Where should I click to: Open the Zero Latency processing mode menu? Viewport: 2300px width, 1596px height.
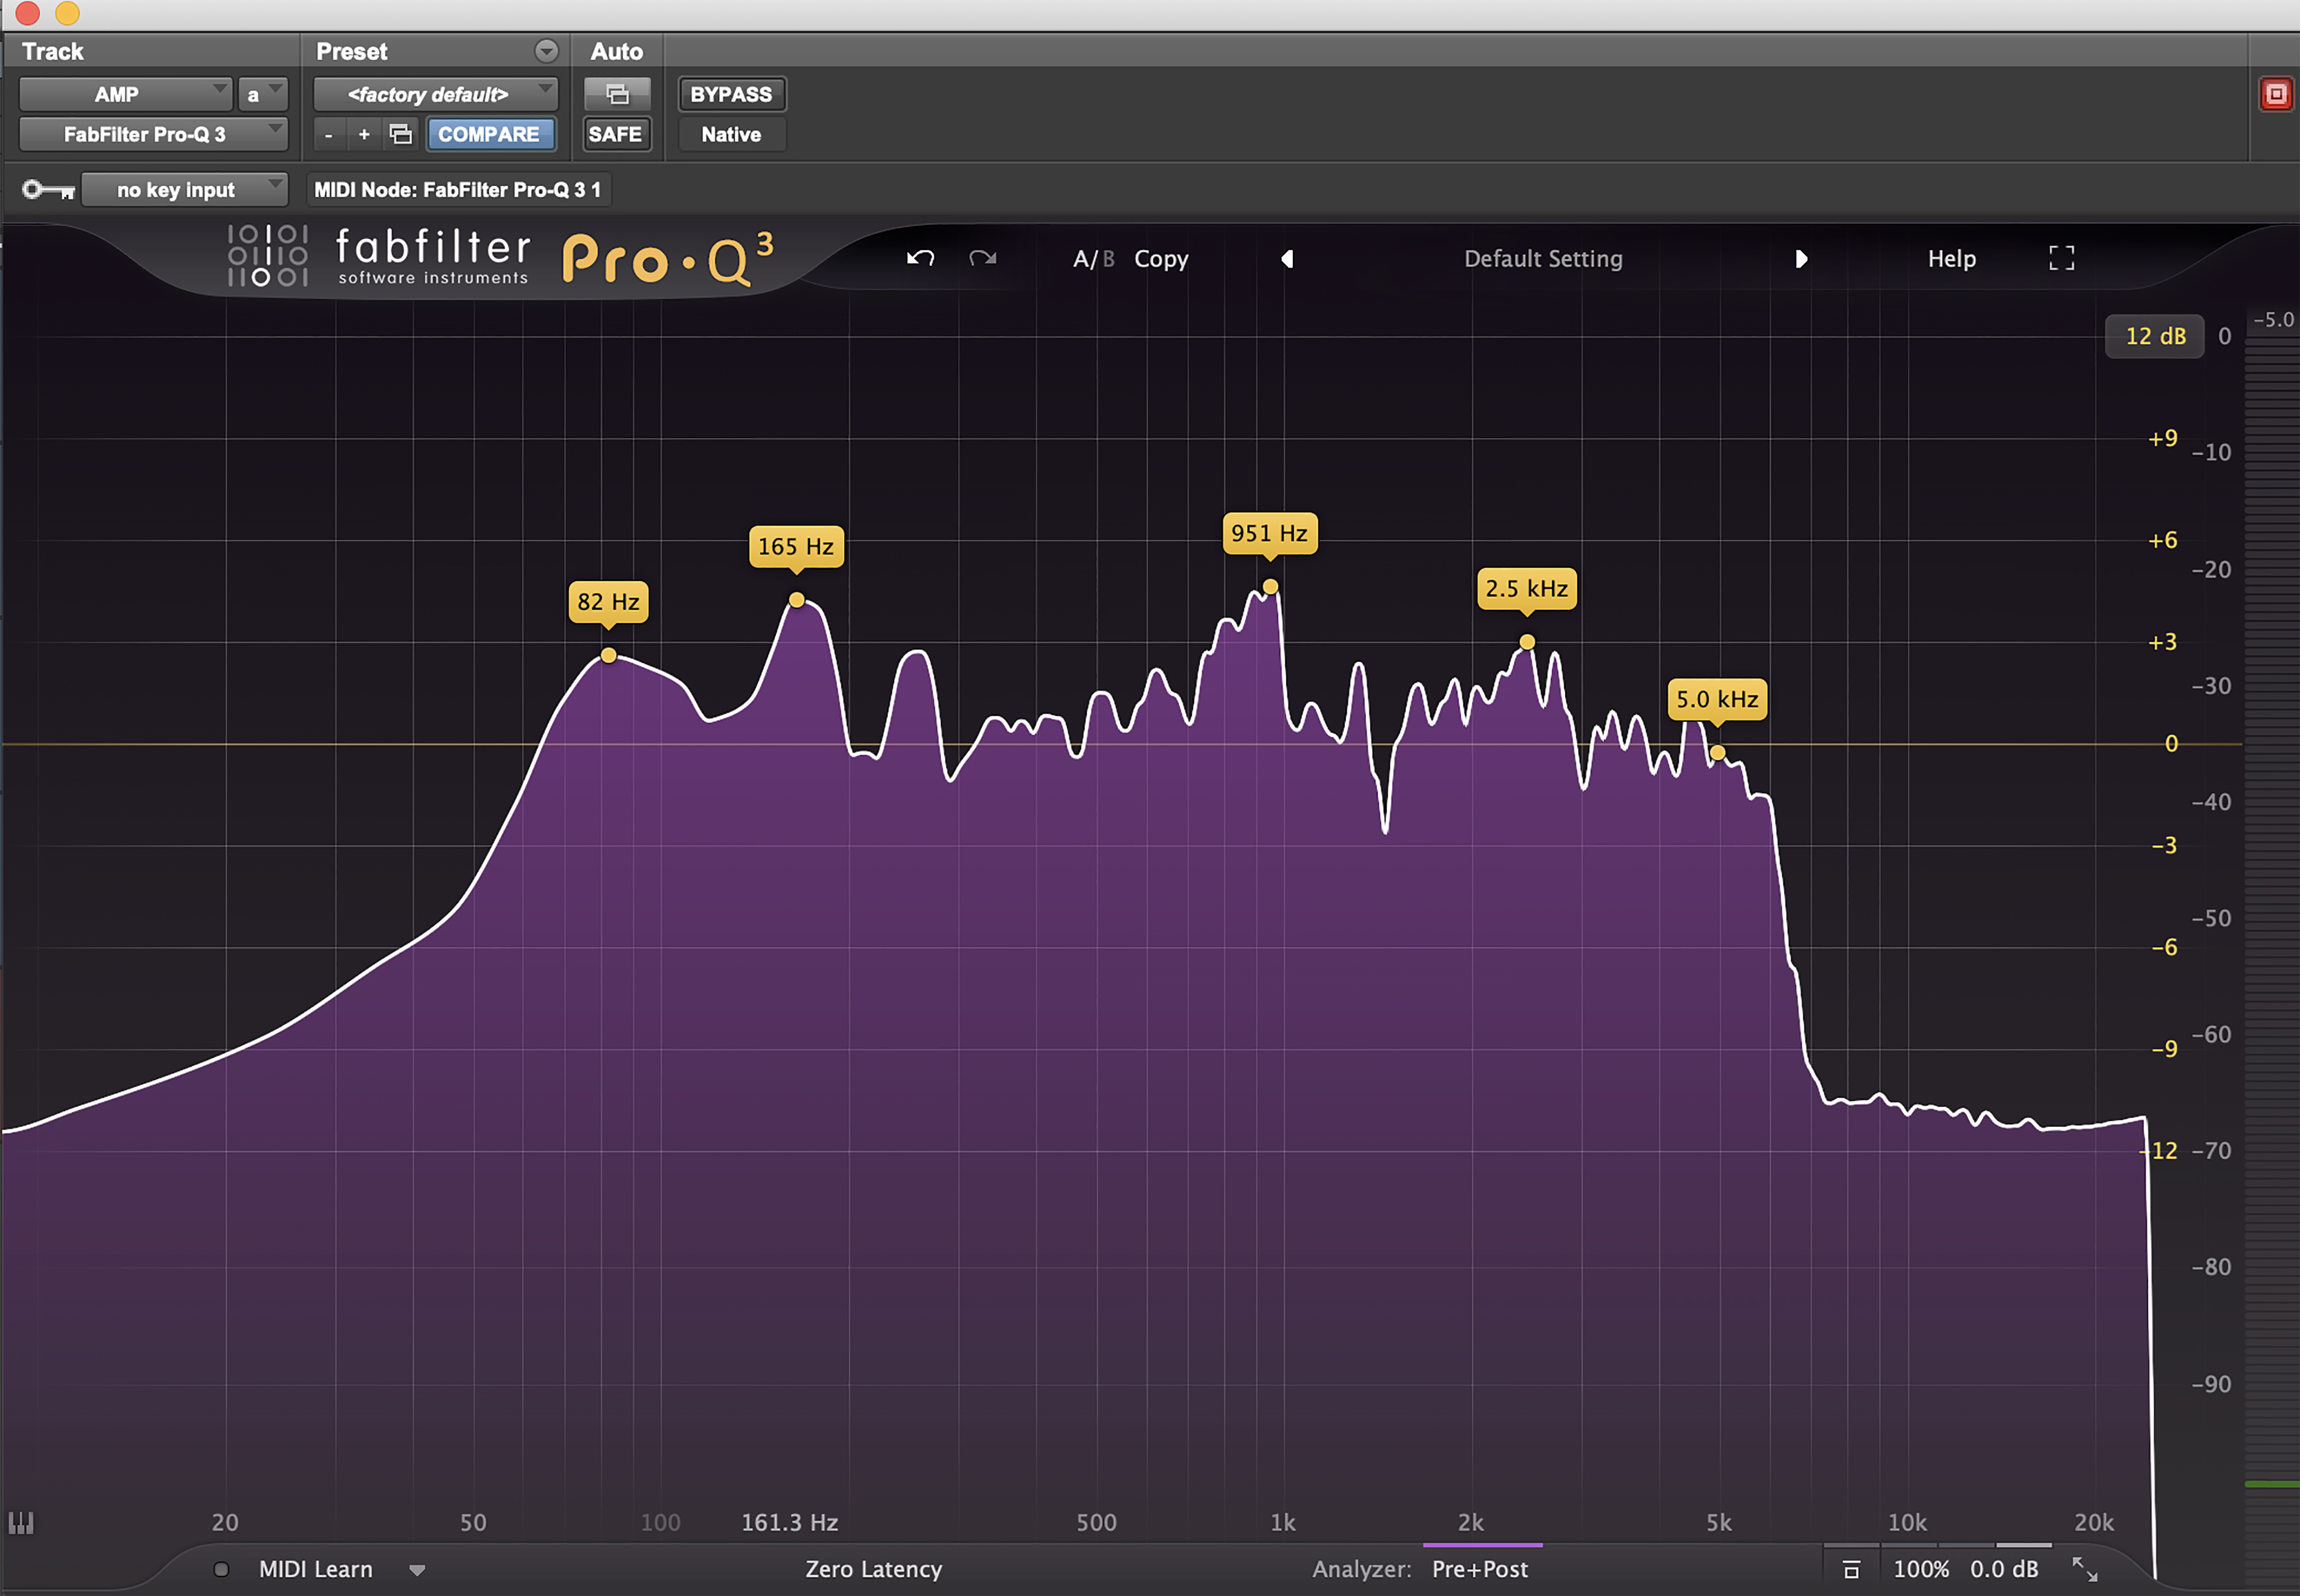click(x=873, y=1569)
